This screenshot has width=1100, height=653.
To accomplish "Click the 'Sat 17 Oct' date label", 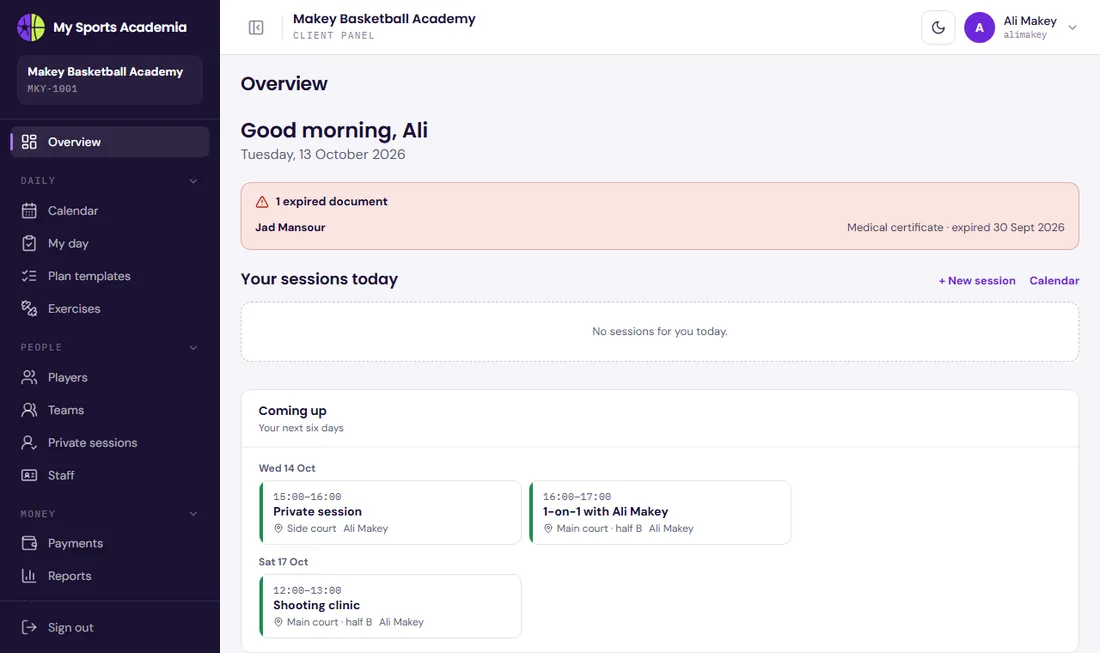I will [283, 562].
